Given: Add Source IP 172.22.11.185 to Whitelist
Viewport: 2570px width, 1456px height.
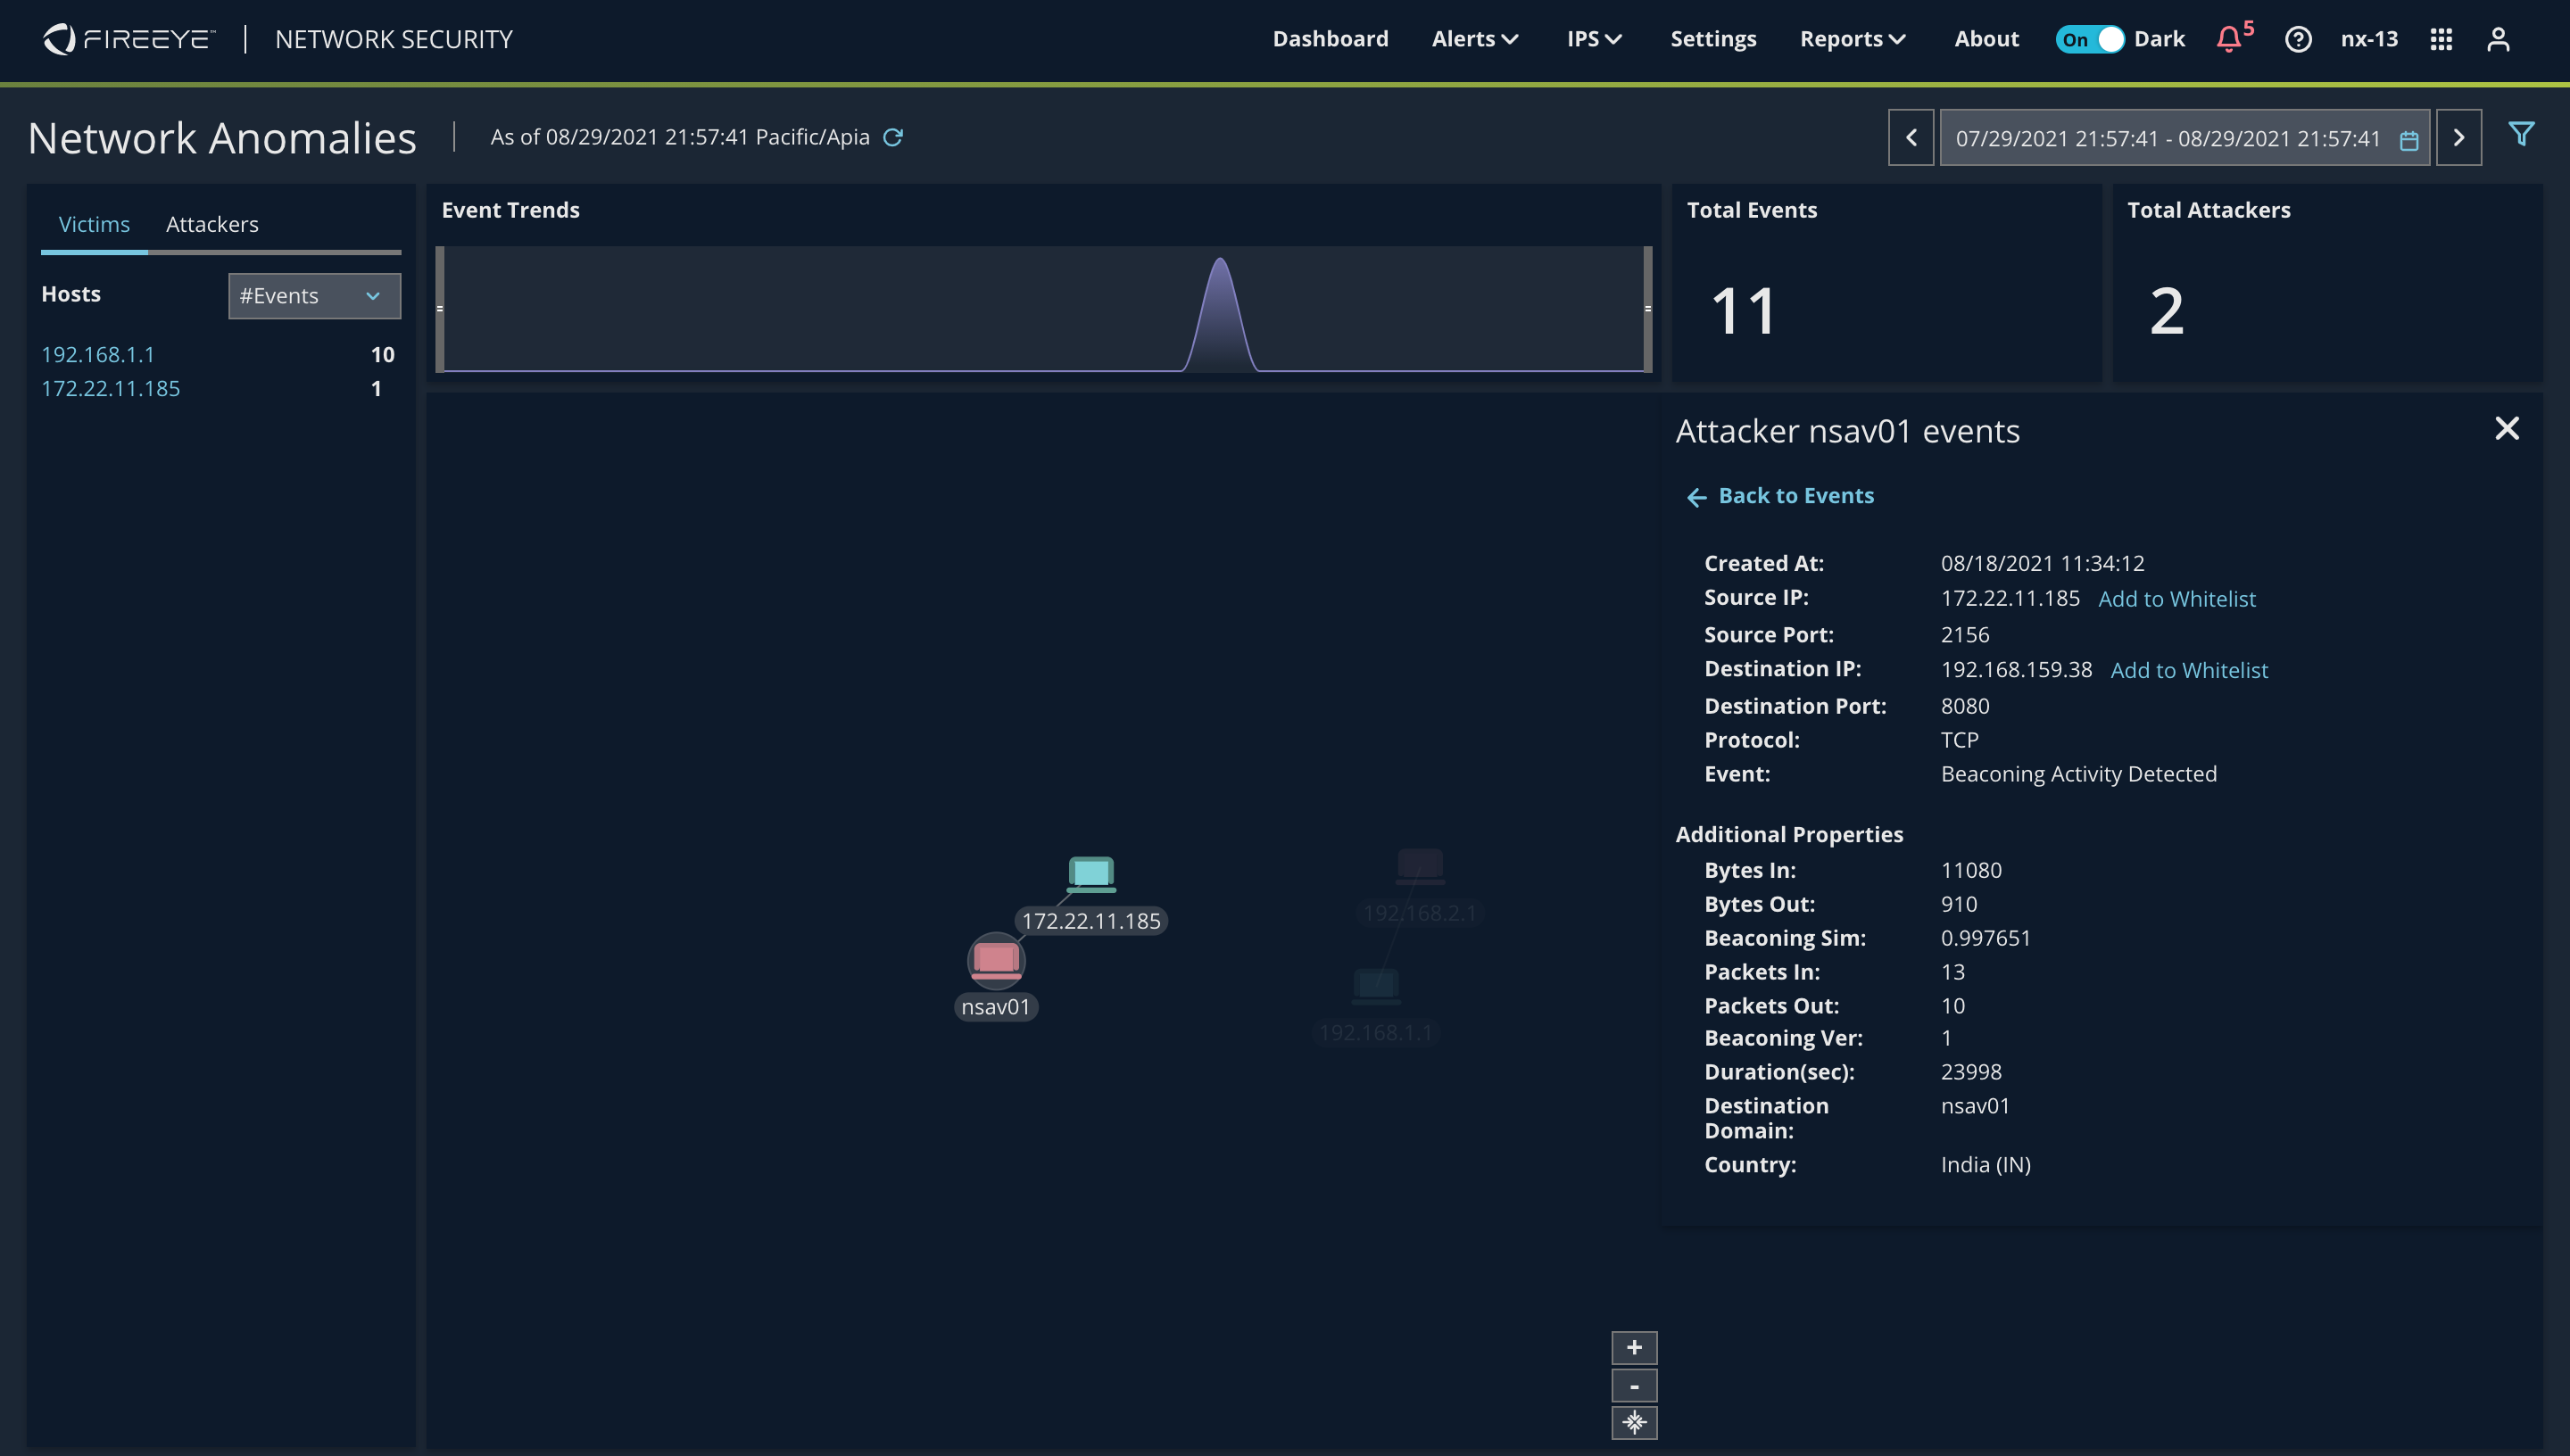Looking at the screenshot, I should tap(2176, 599).
